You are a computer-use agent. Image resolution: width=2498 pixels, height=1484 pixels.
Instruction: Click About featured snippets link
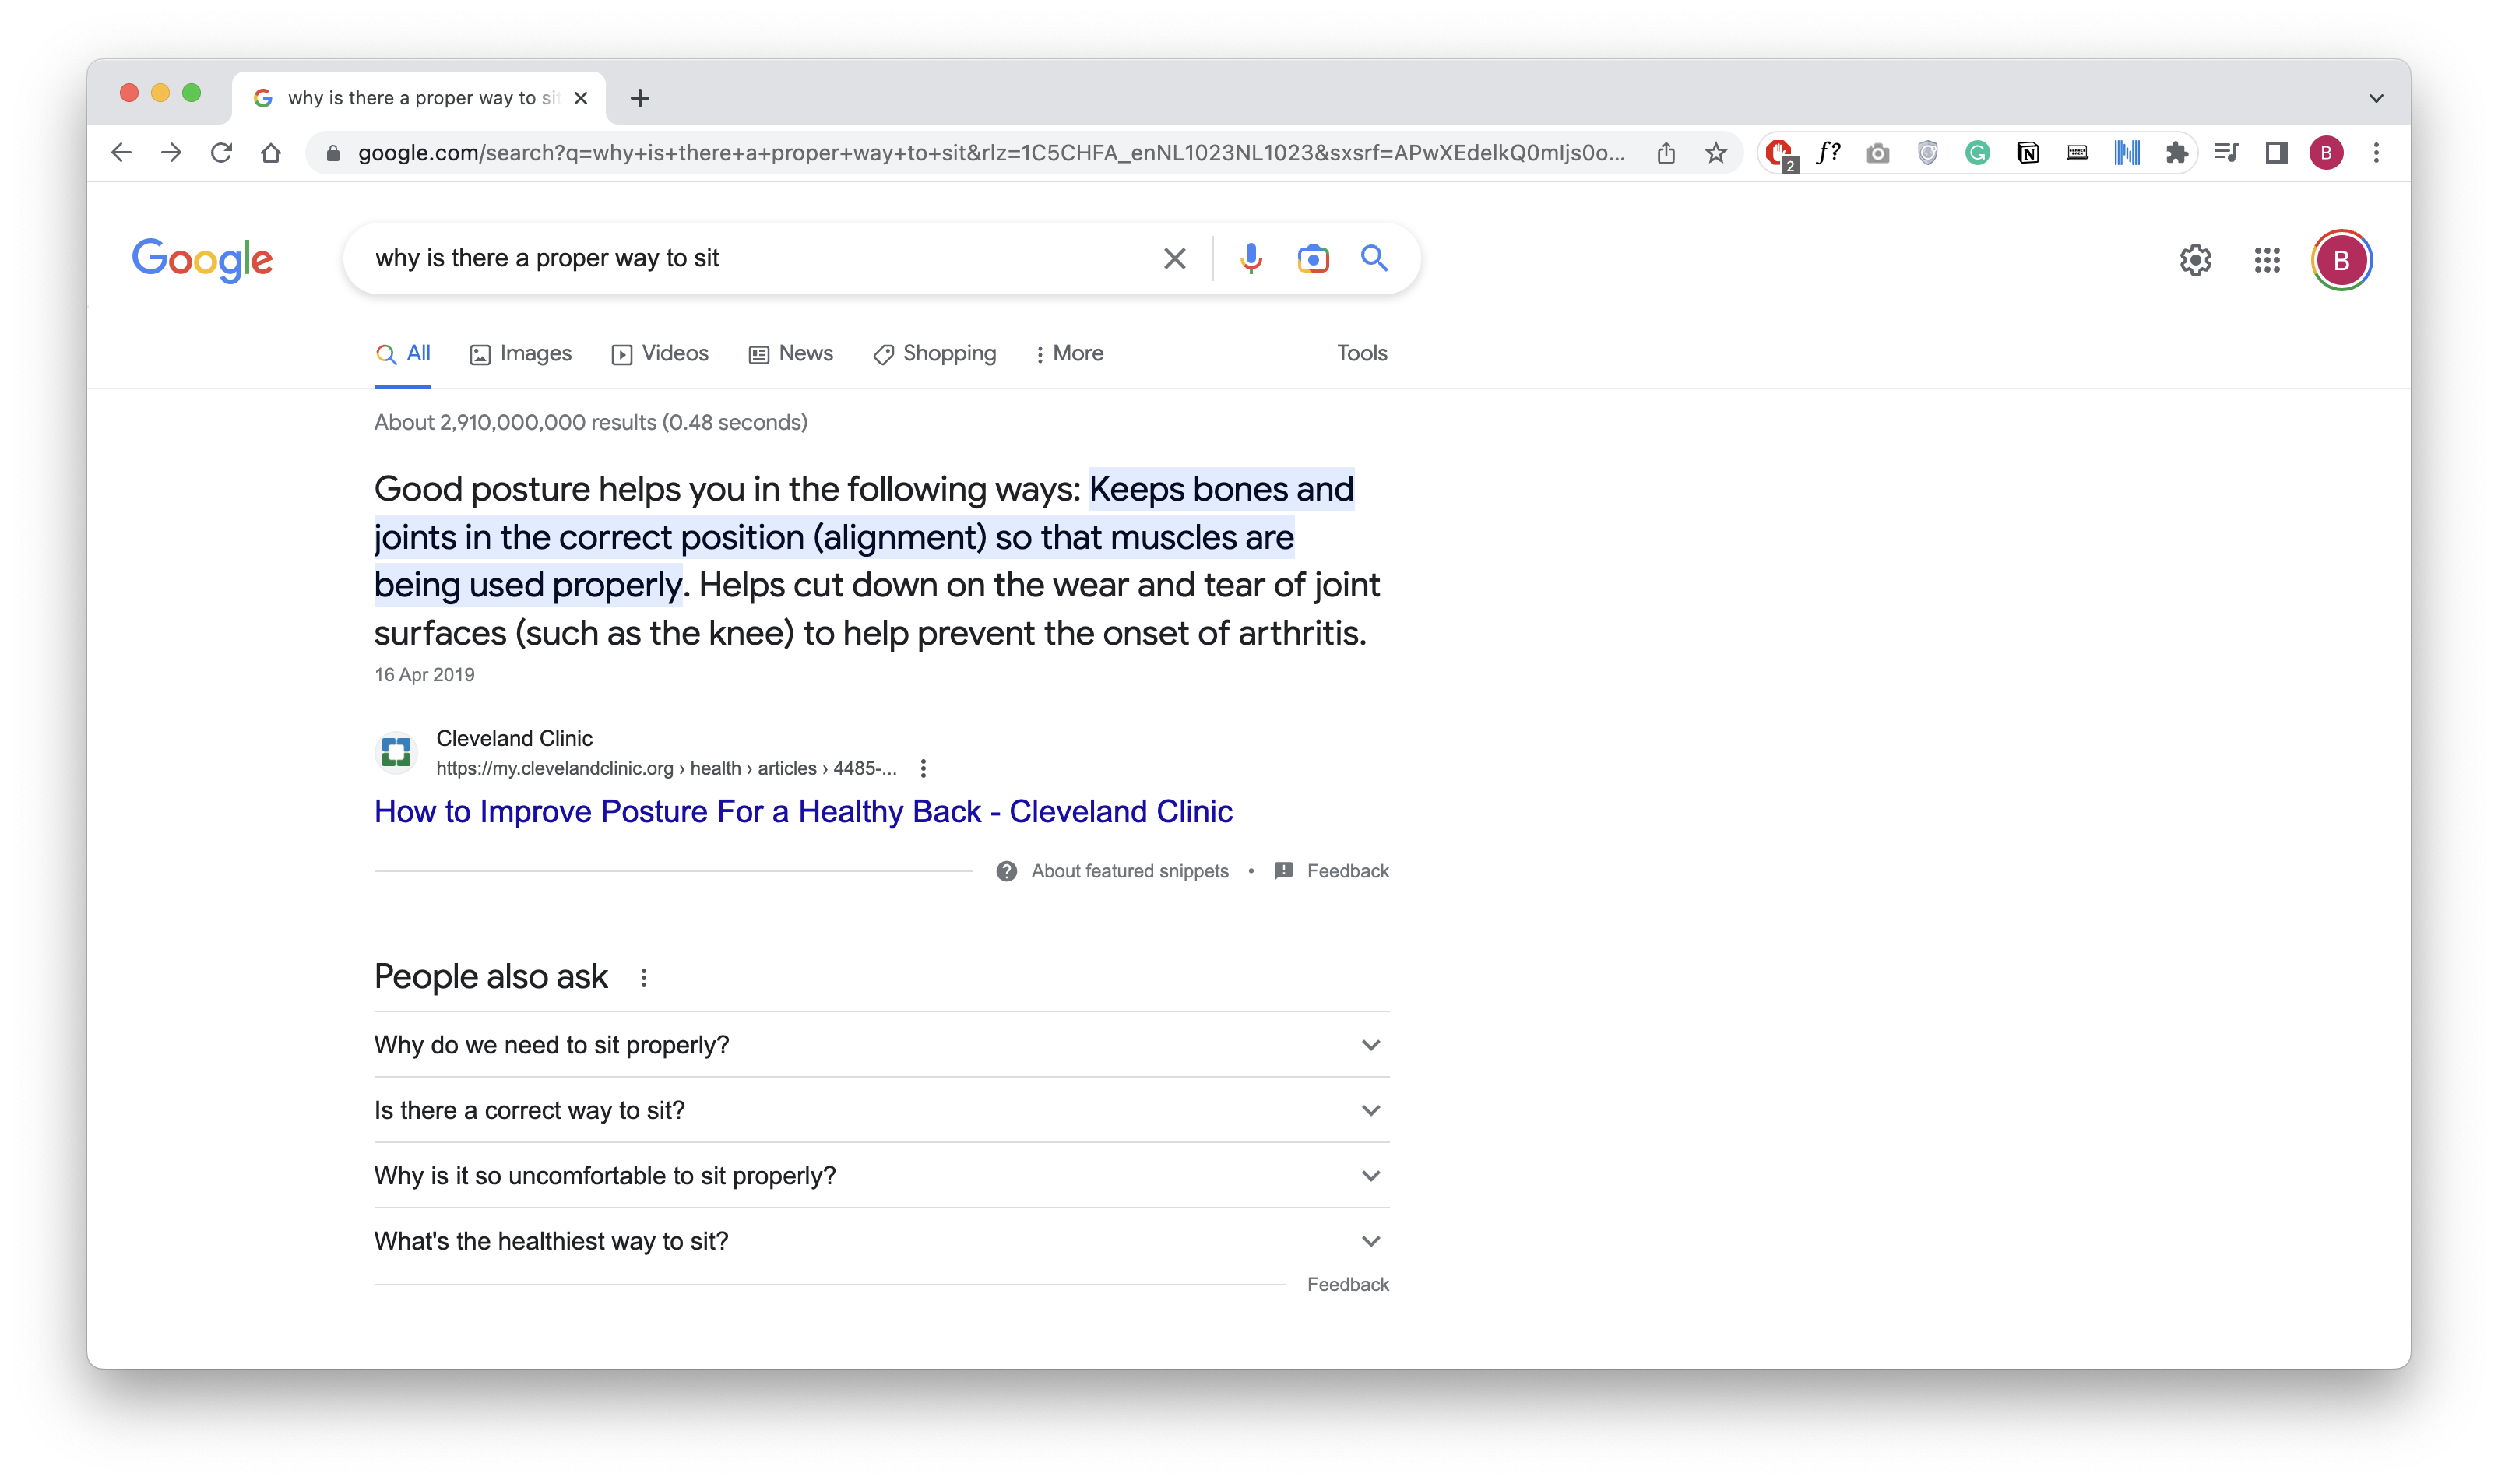[1129, 871]
